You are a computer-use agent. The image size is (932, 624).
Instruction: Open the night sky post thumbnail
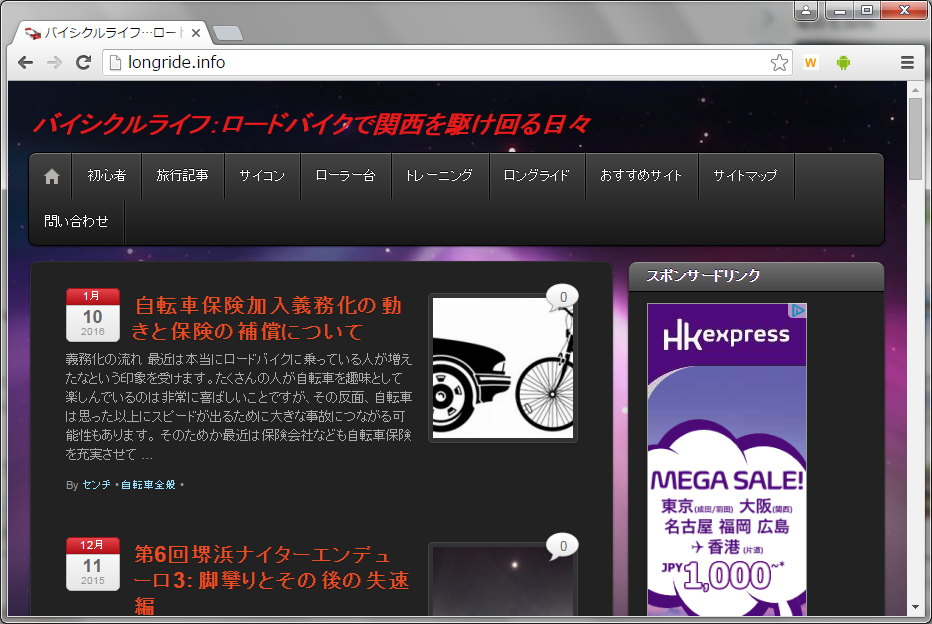tap(503, 579)
